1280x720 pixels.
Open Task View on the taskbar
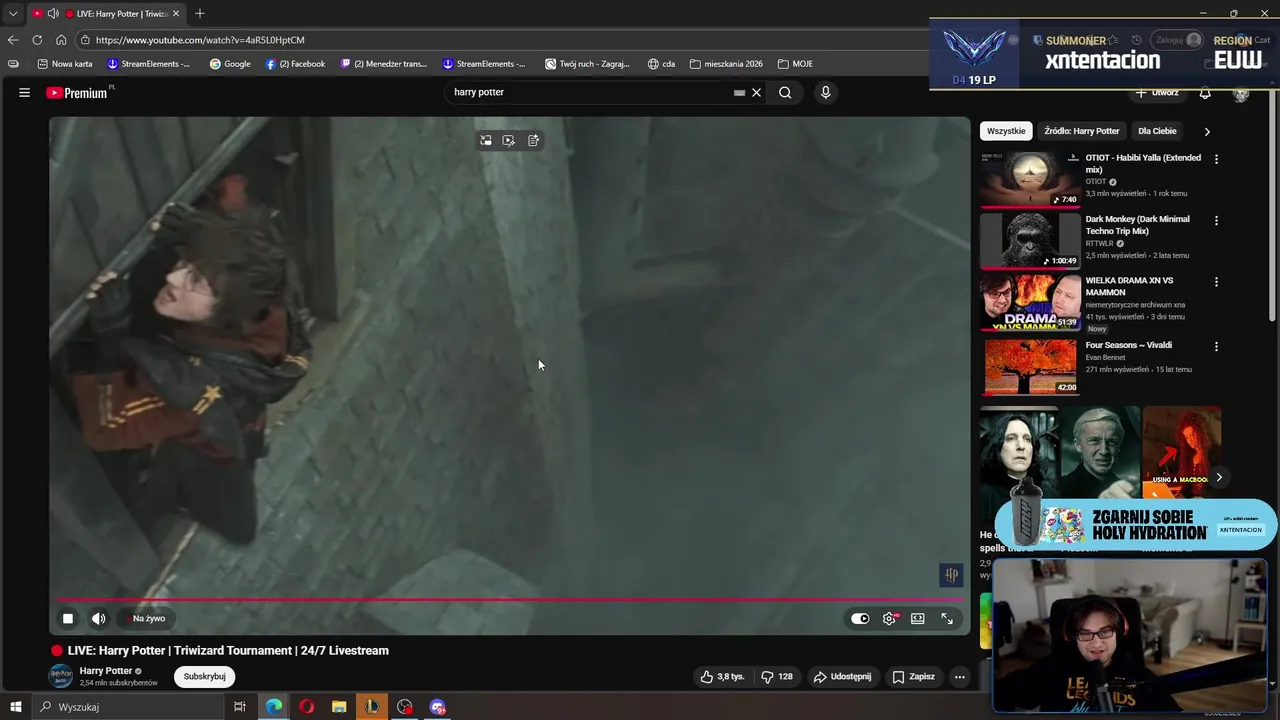(x=240, y=707)
